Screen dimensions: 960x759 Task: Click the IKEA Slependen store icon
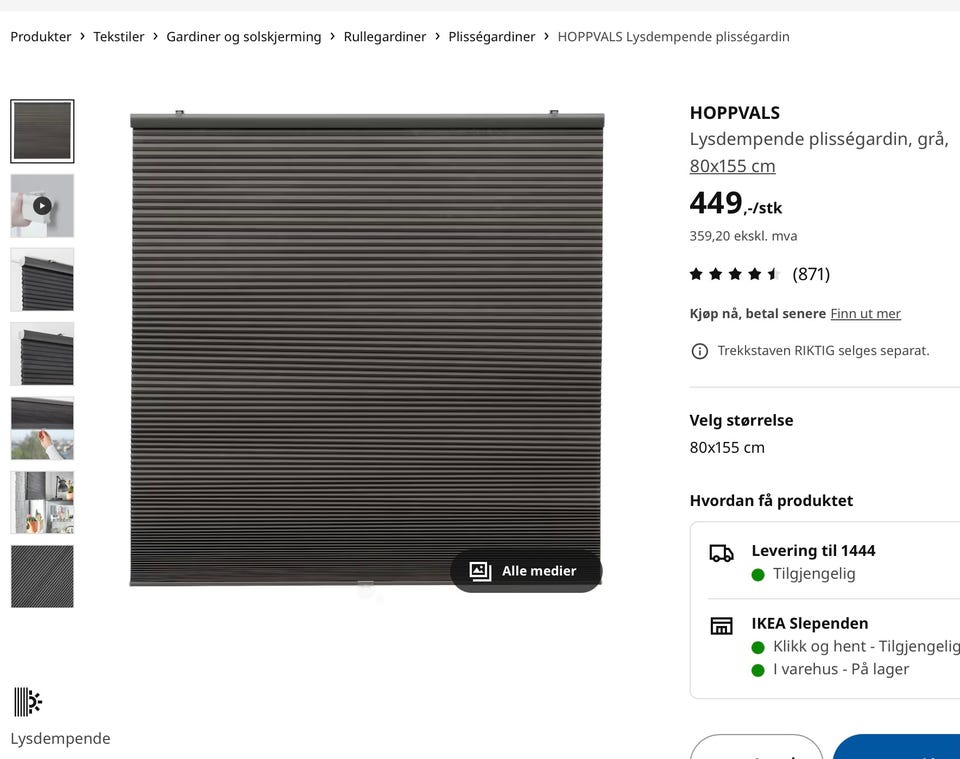pos(721,626)
